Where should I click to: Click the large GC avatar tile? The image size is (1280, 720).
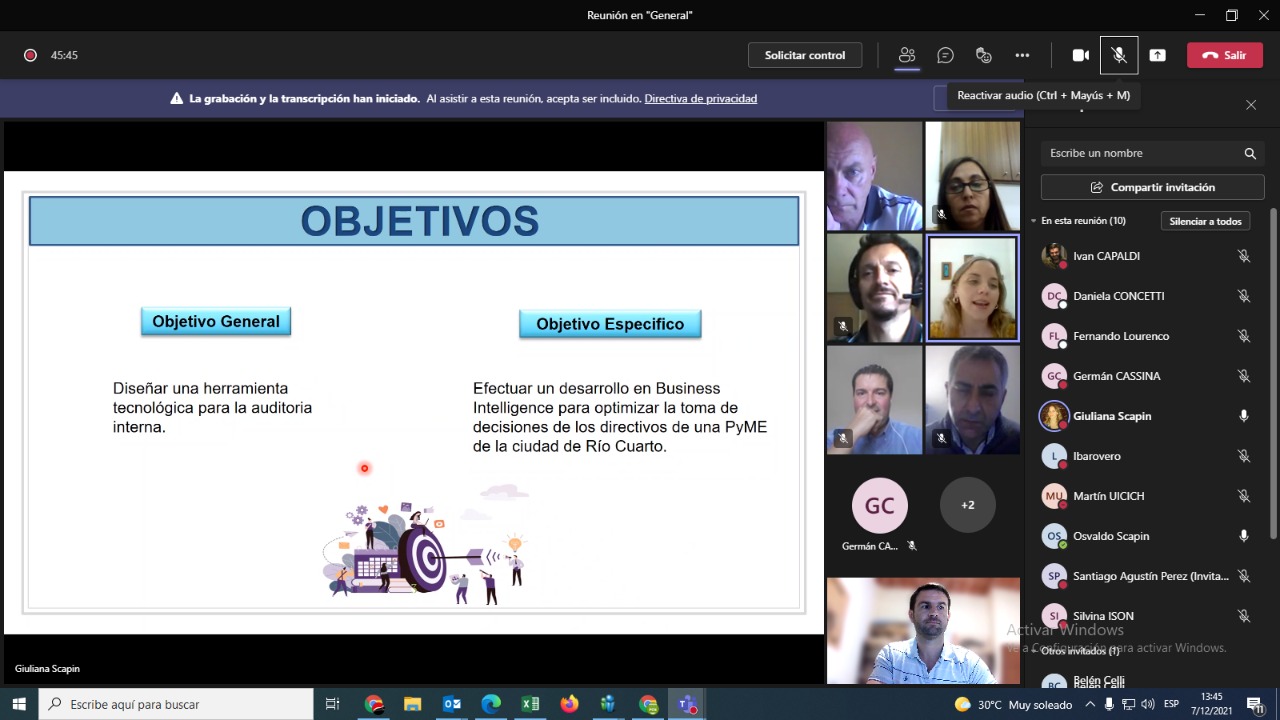[x=879, y=505]
